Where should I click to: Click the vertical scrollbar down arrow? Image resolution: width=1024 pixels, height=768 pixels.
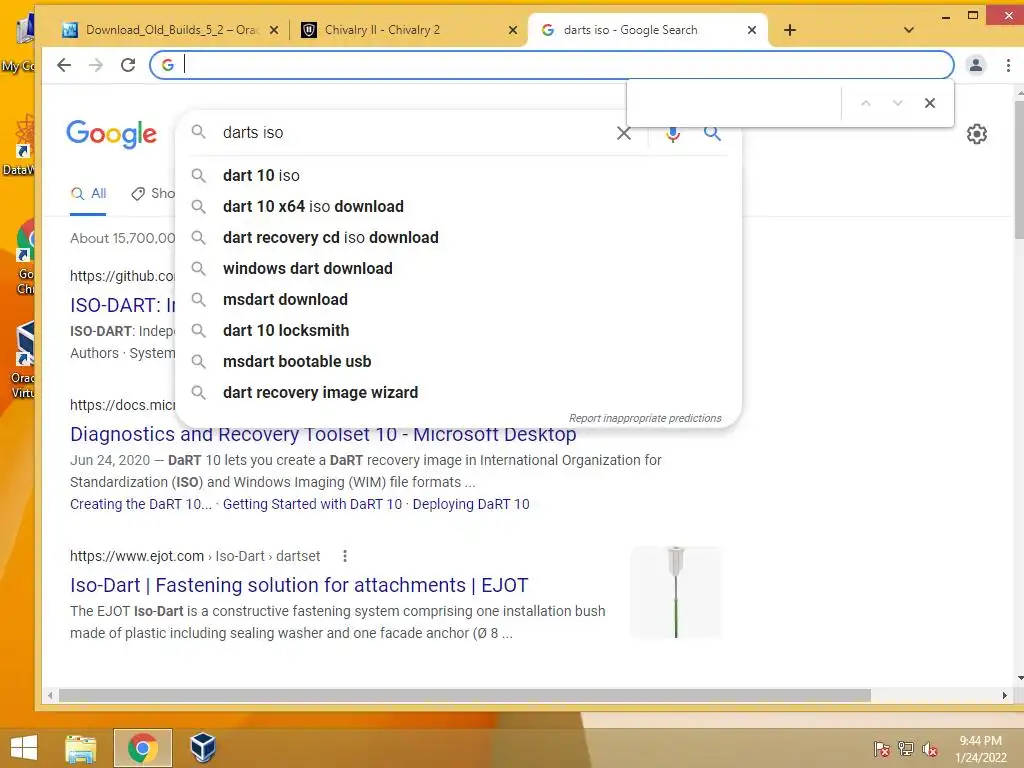(1019, 679)
